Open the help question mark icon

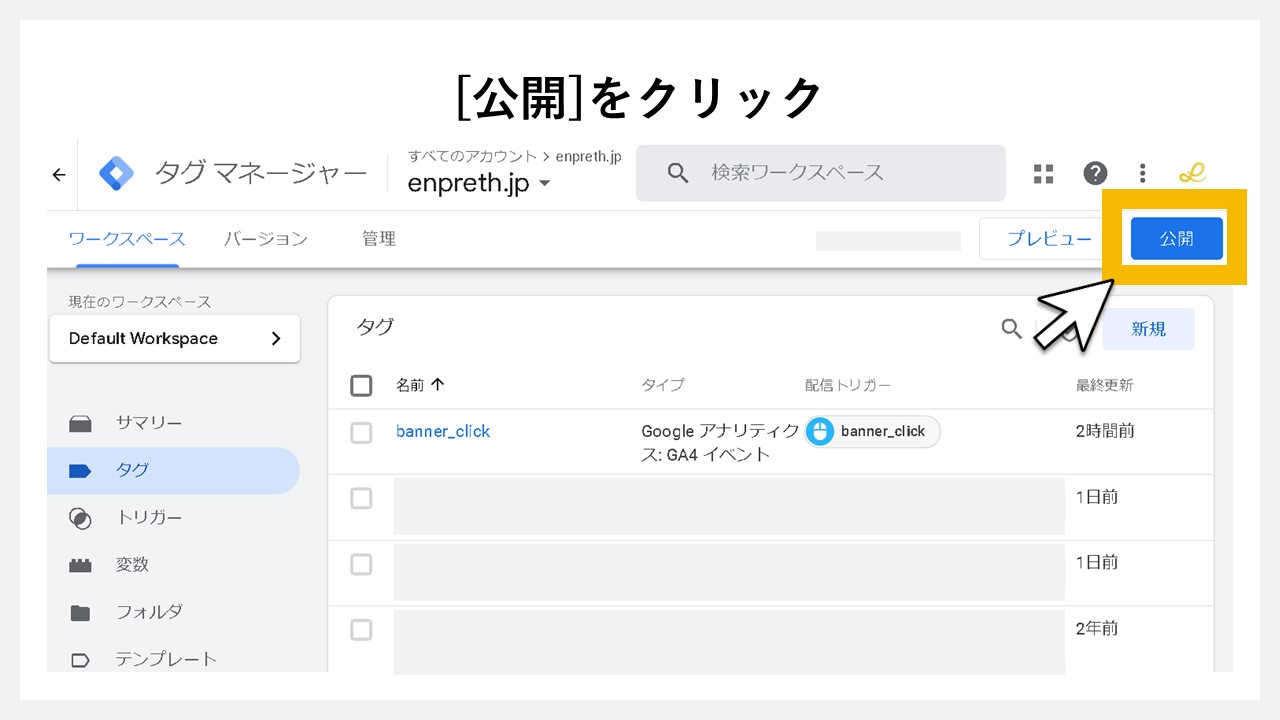point(1095,173)
